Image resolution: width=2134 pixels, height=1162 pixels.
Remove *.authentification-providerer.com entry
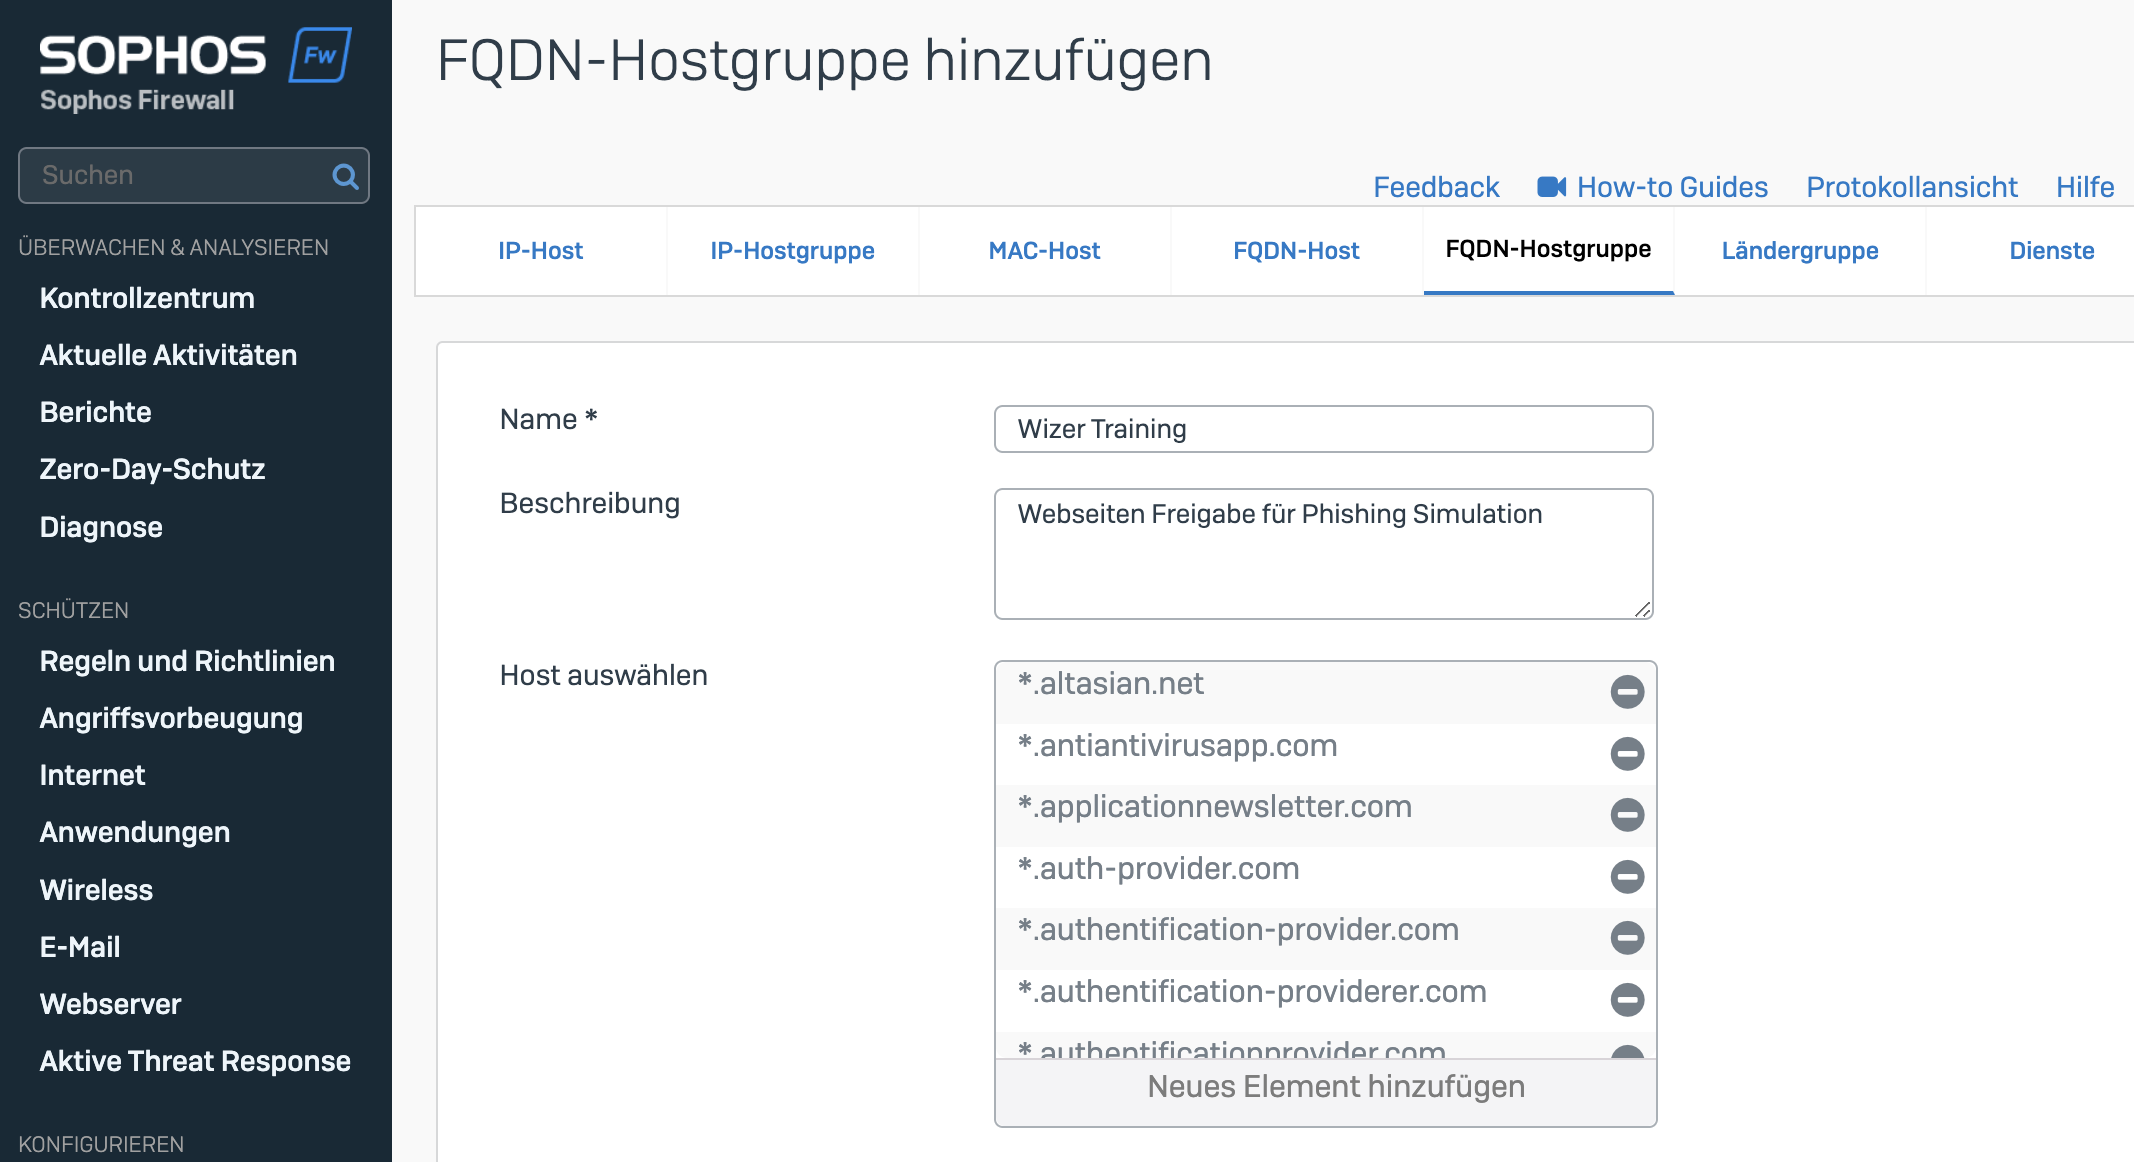[x=1627, y=999]
